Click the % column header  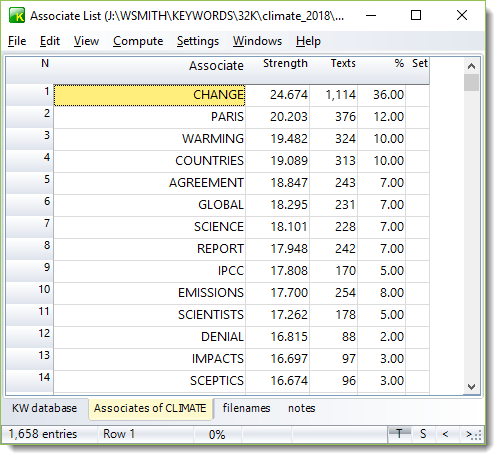click(382, 70)
